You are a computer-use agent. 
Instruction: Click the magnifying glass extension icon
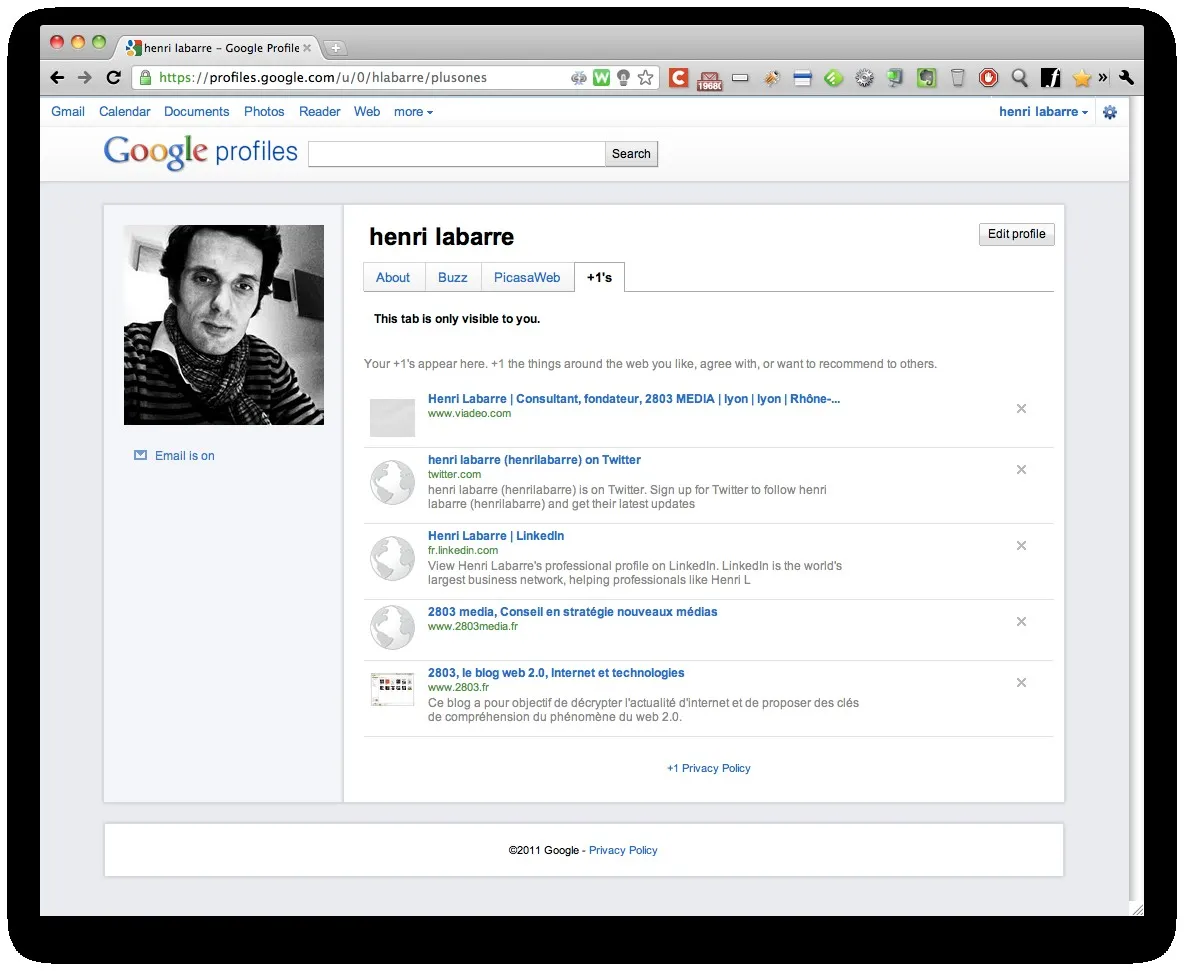click(1019, 78)
